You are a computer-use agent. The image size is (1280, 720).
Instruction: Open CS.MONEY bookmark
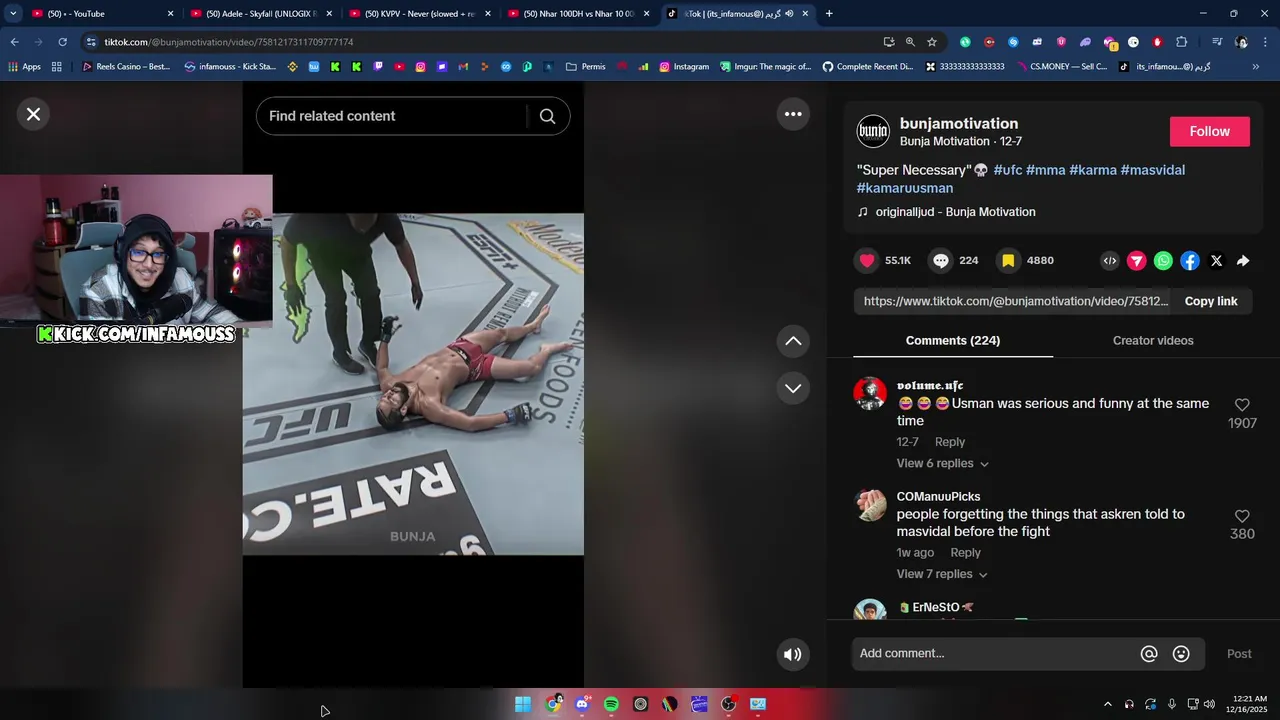(x=1062, y=67)
